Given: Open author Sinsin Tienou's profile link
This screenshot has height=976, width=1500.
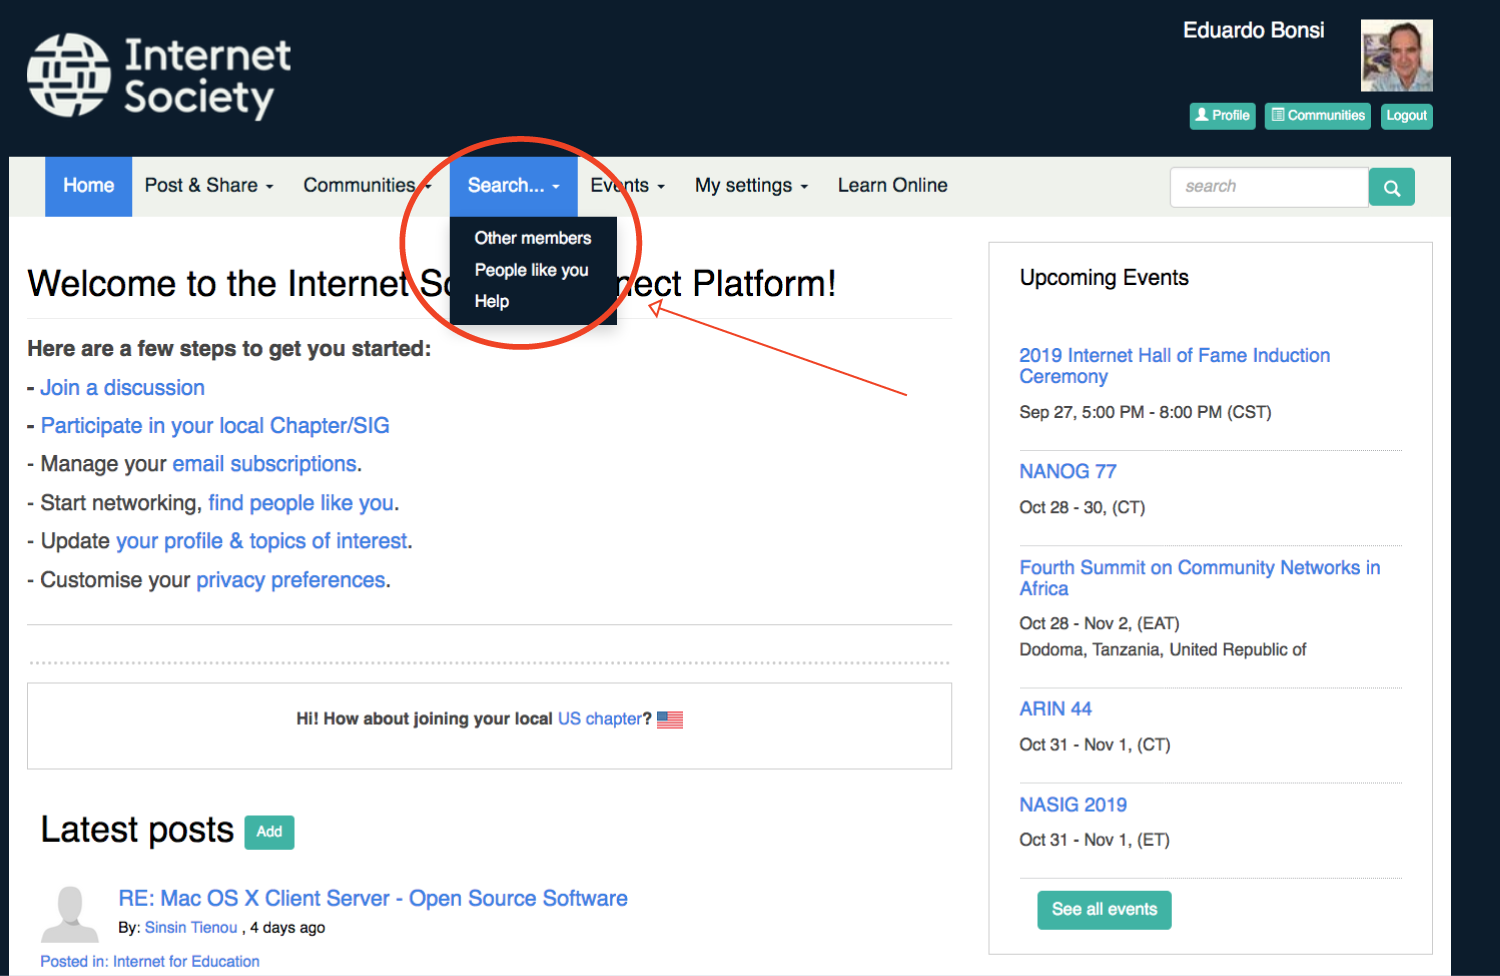Looking at the screenshot, I should (x=191, y=928).
